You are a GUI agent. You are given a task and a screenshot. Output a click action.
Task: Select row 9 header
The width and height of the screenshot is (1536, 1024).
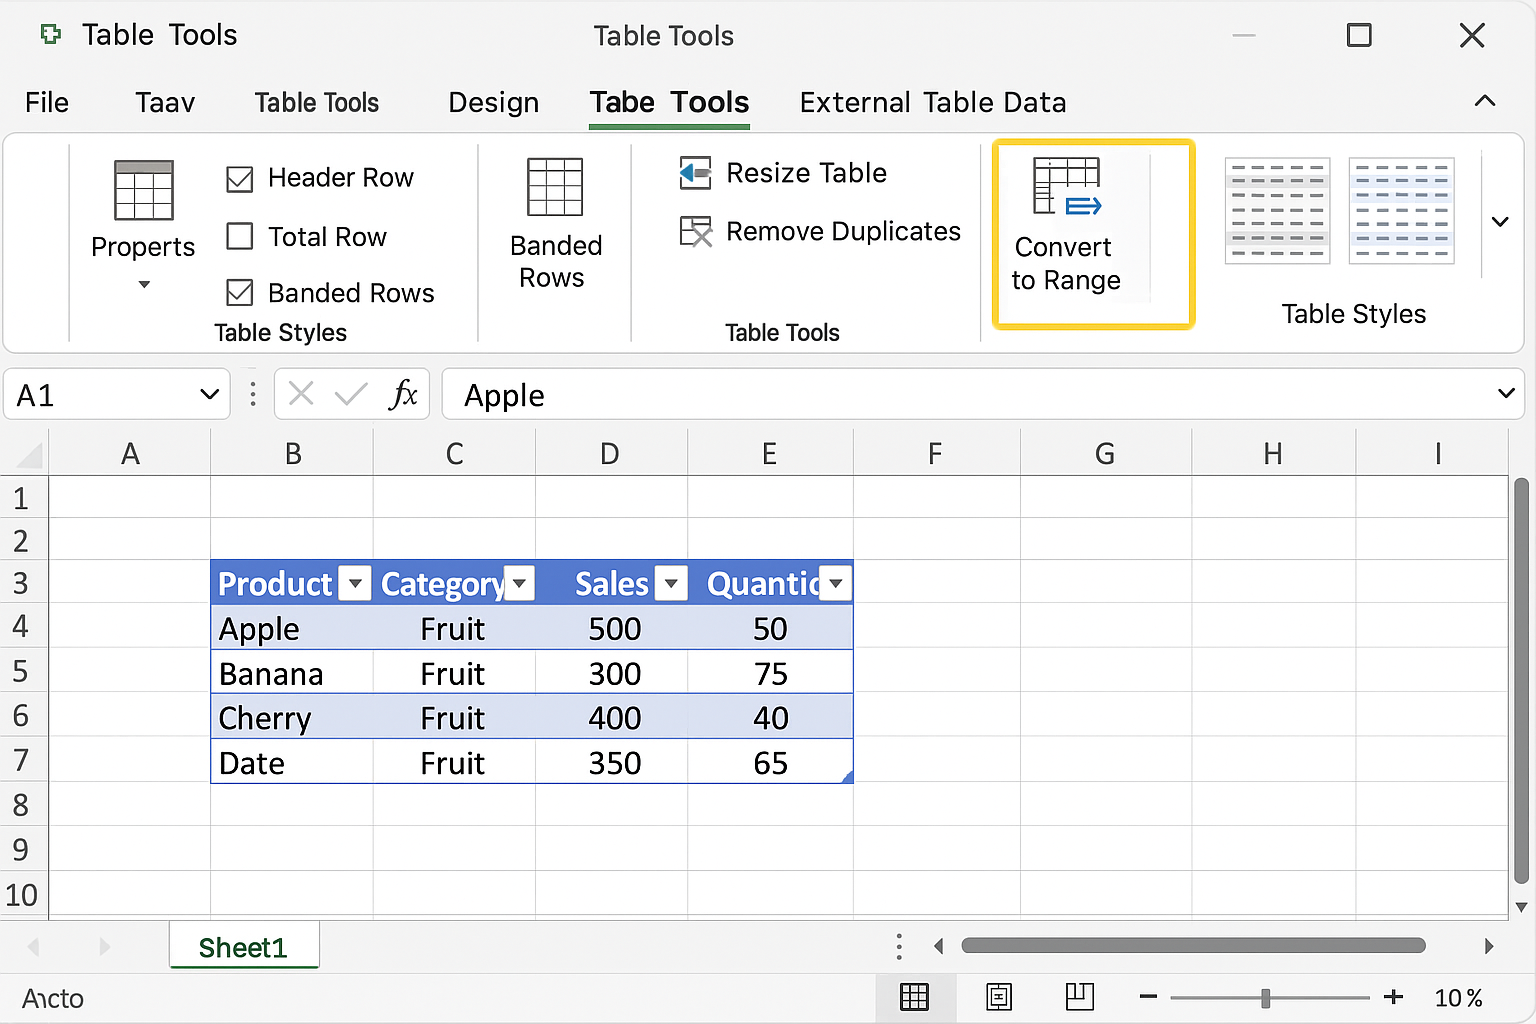pyautogui.click(x=23, y=849)
